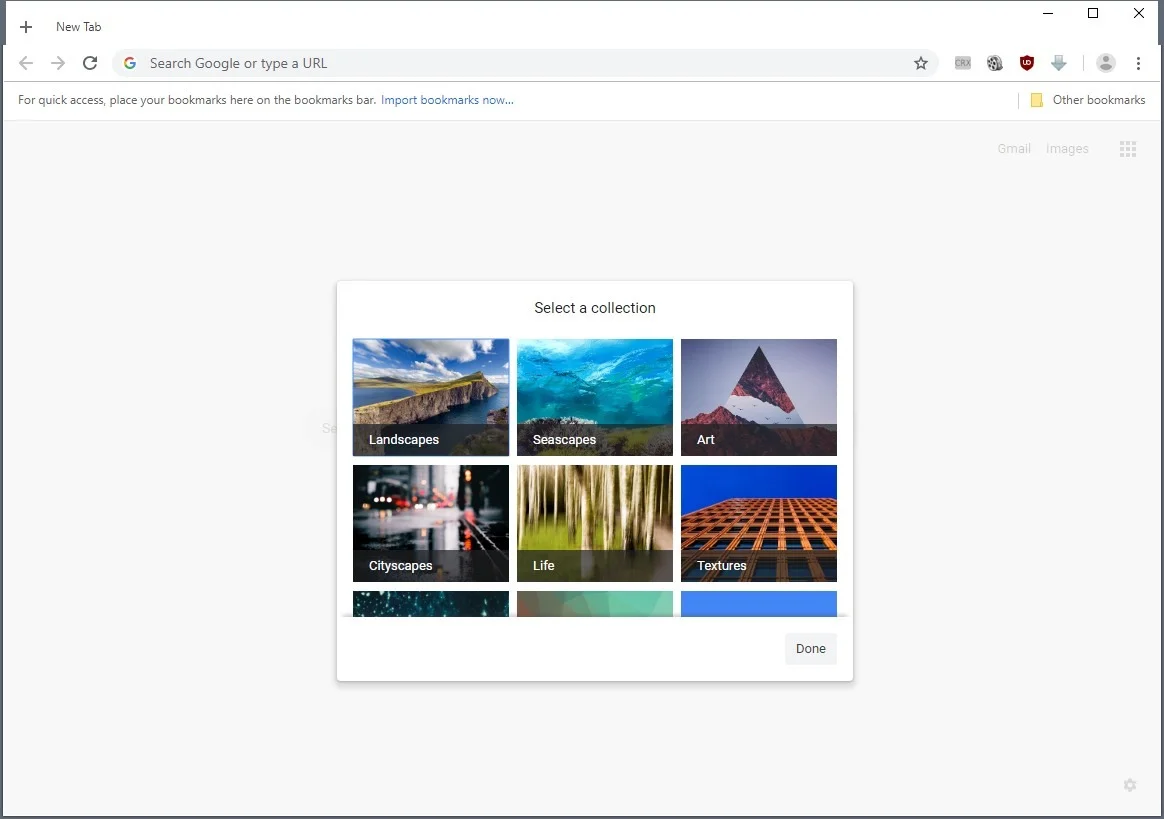This screenshot has width=1164, height=819.
Task: Open the Google apps grid
Action: (1128, 149)
